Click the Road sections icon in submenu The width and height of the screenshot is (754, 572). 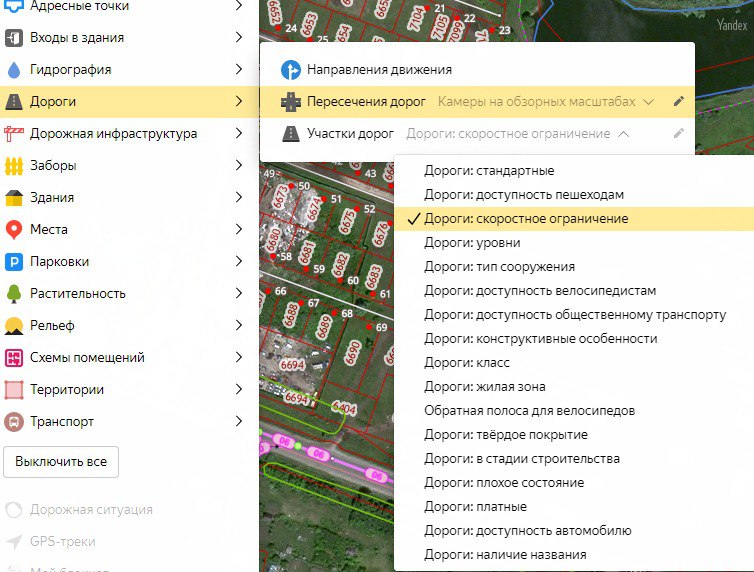coord(291,134)
